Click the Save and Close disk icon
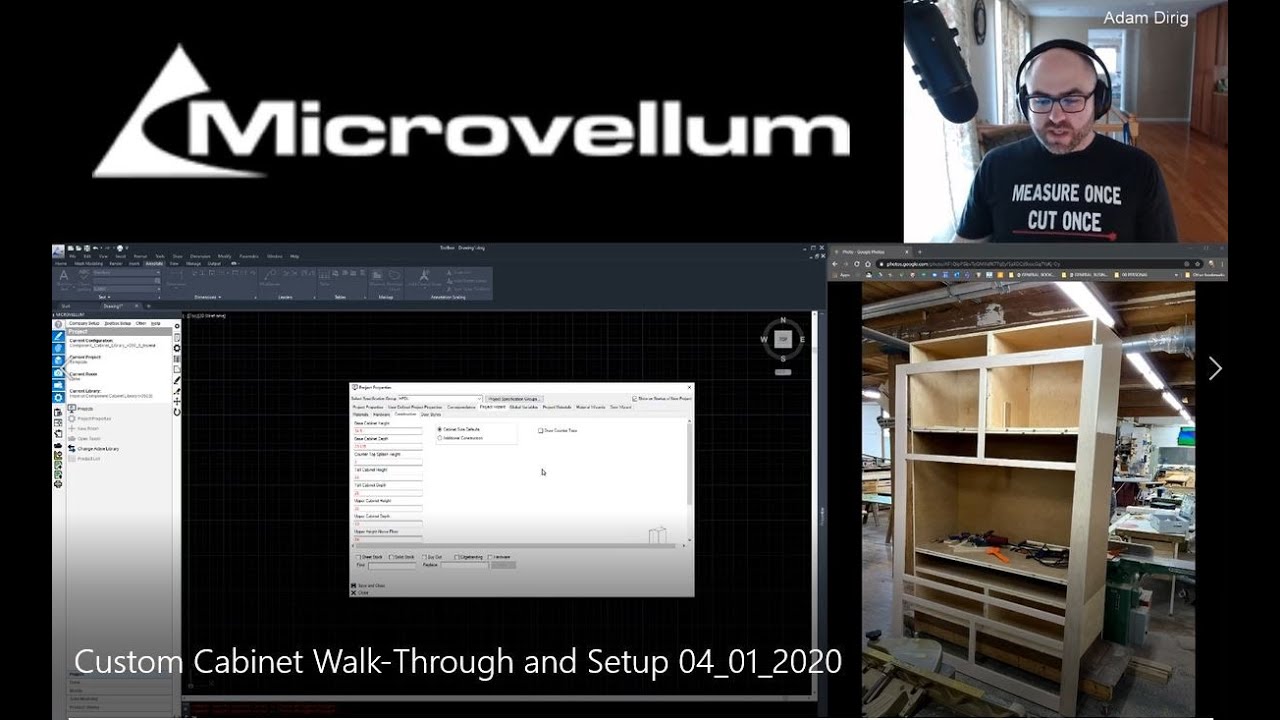Viewport: 1280px width, 720px height. pos(353,585)
